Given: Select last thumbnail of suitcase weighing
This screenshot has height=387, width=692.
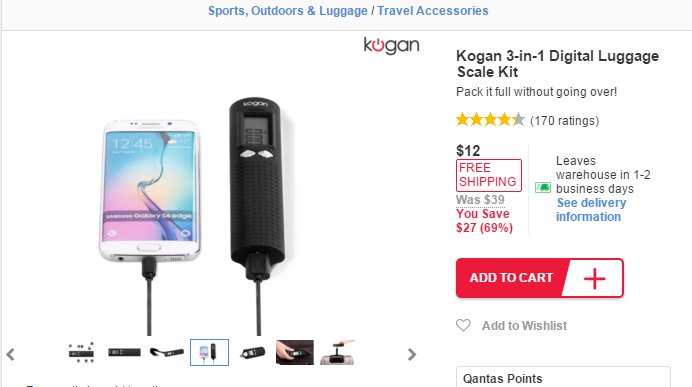Looking at the screenshot, I should click(338, 352).
